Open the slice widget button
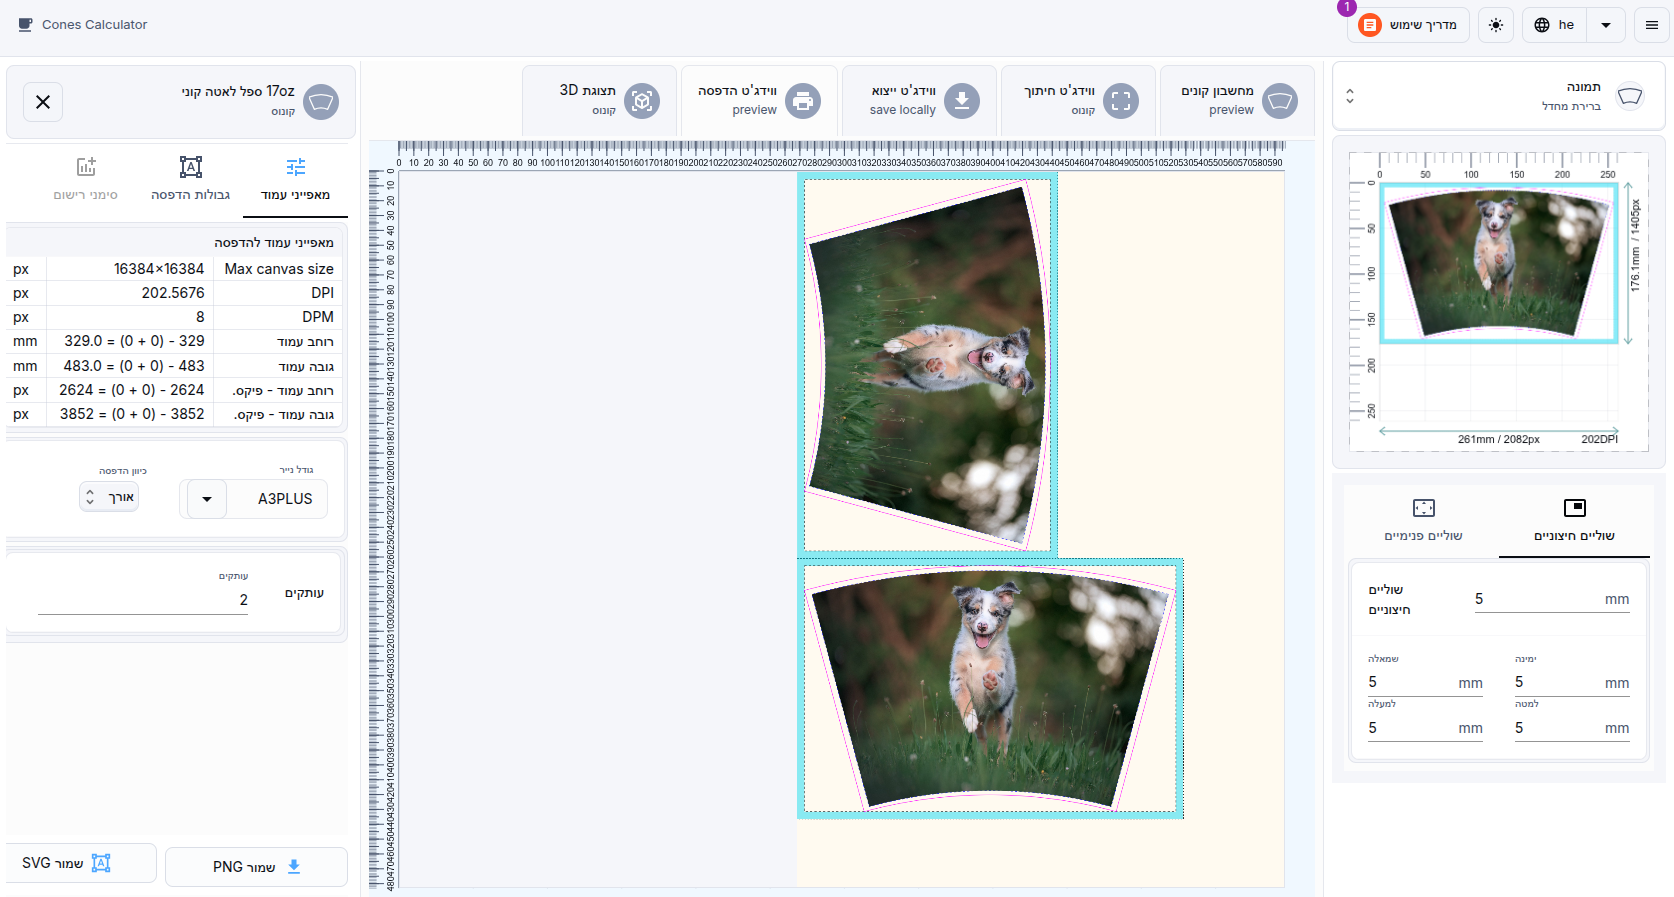Screen dimensions: 1674x897 pos(1078,100)
